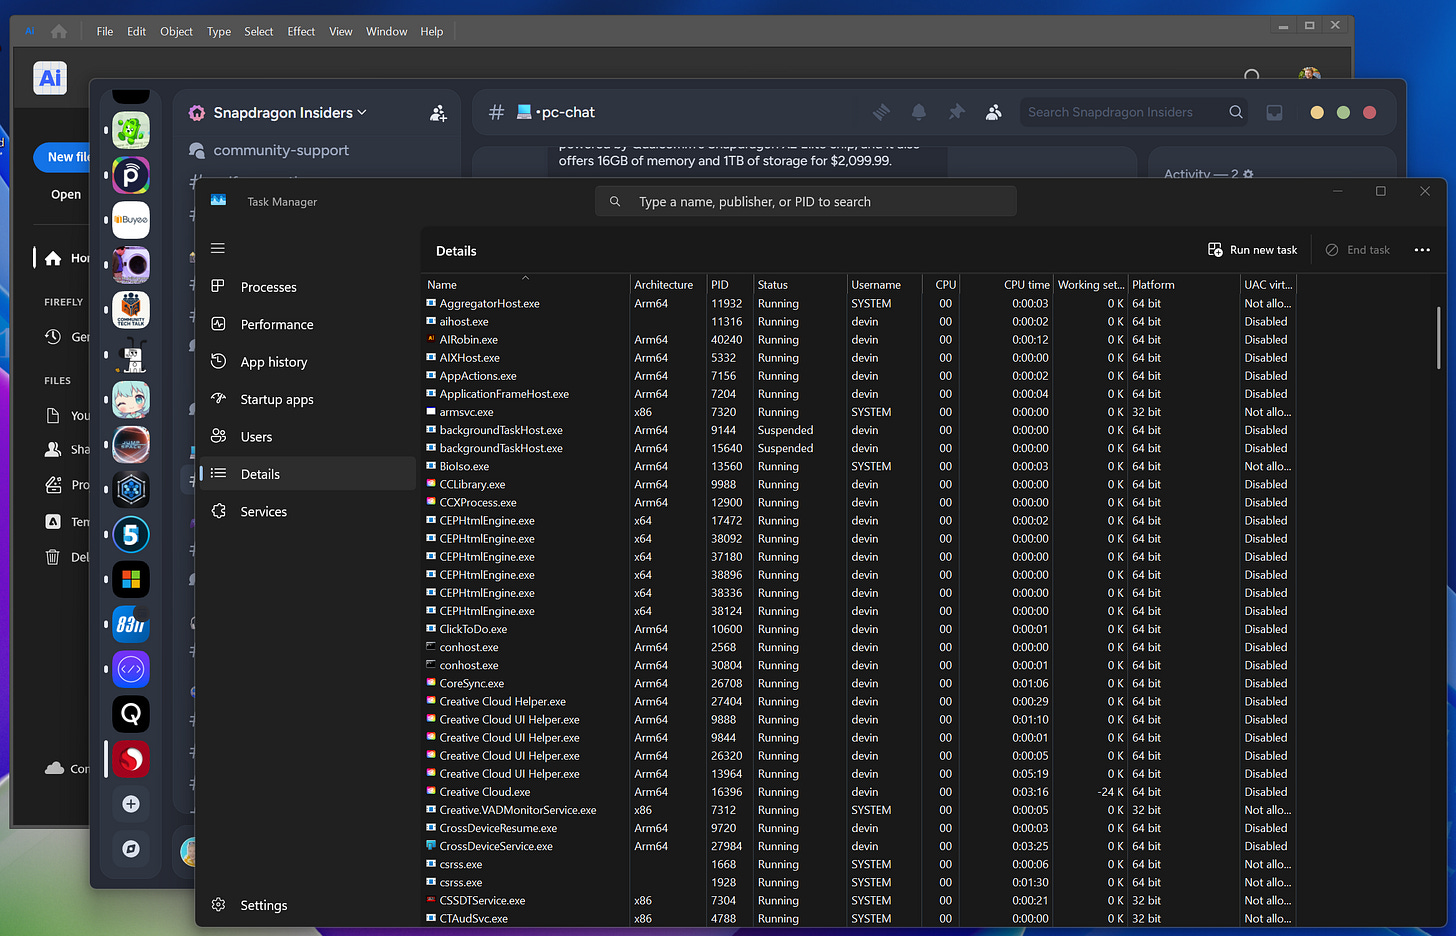Toggle member list icon in Discord
The width and height of the screenshot is (1456, 936).
[x=993, y=112]
